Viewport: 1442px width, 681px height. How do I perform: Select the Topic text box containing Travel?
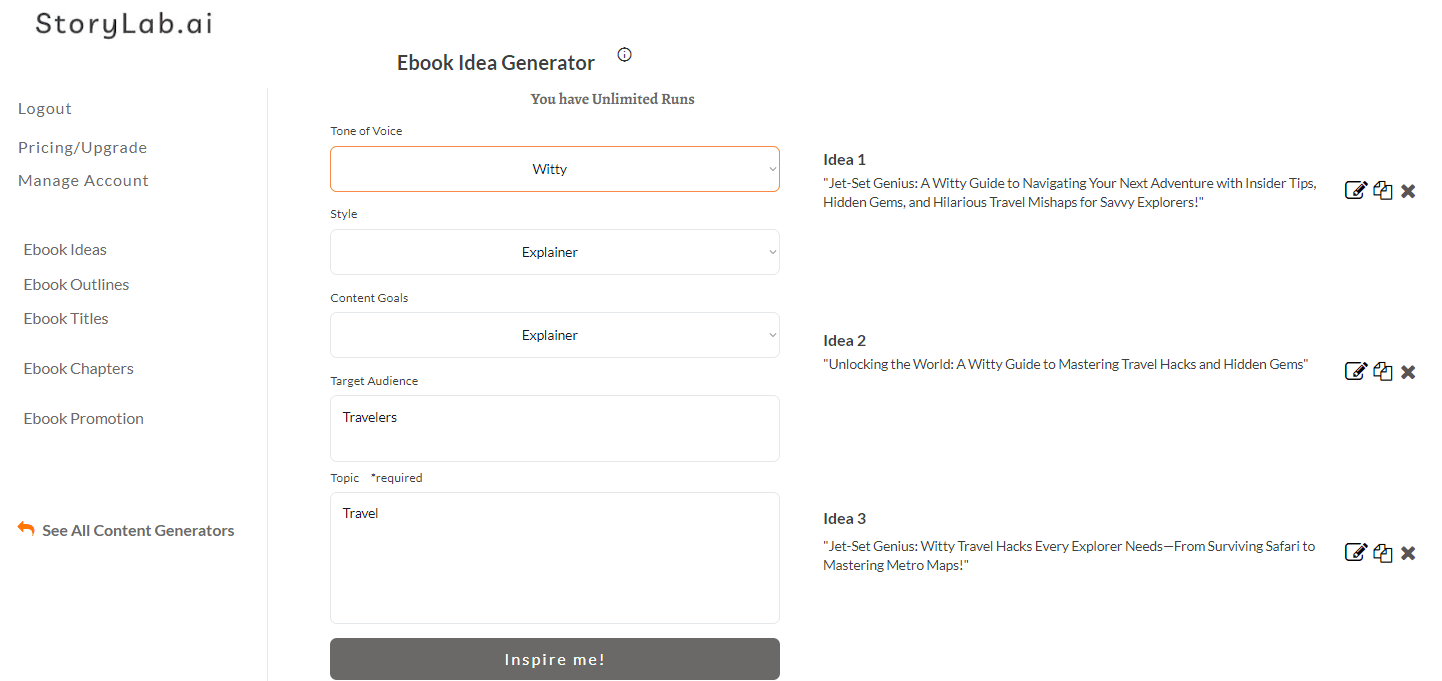coord(555,557)
